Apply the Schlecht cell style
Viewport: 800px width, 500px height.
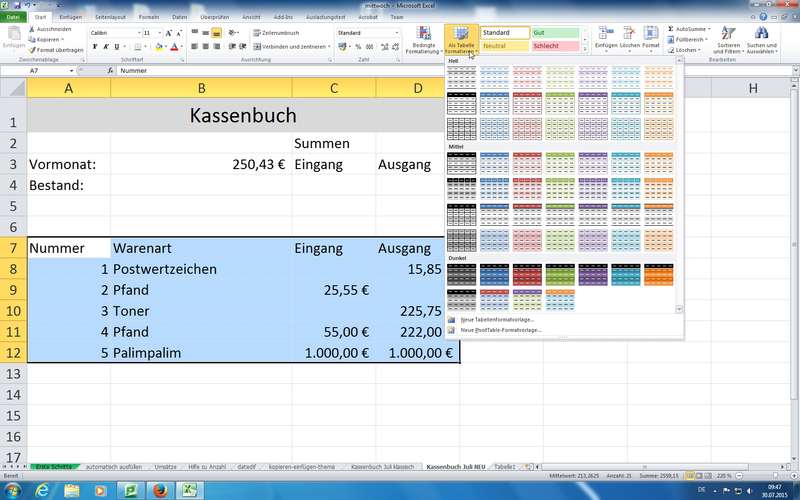(554, 46)
